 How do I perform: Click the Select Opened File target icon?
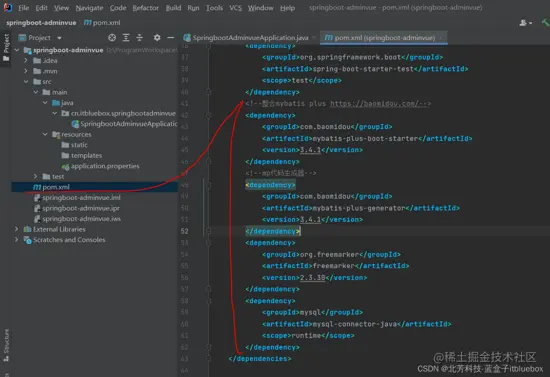point(112,38)
